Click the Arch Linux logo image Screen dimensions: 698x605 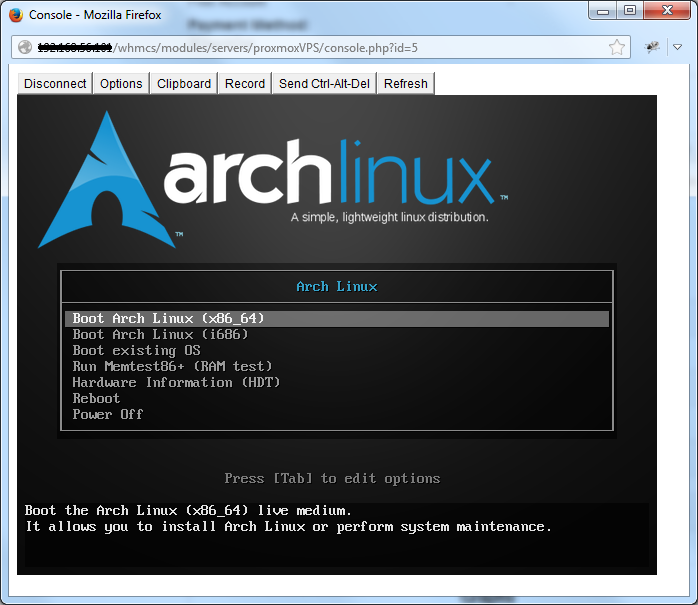(274, 179)
